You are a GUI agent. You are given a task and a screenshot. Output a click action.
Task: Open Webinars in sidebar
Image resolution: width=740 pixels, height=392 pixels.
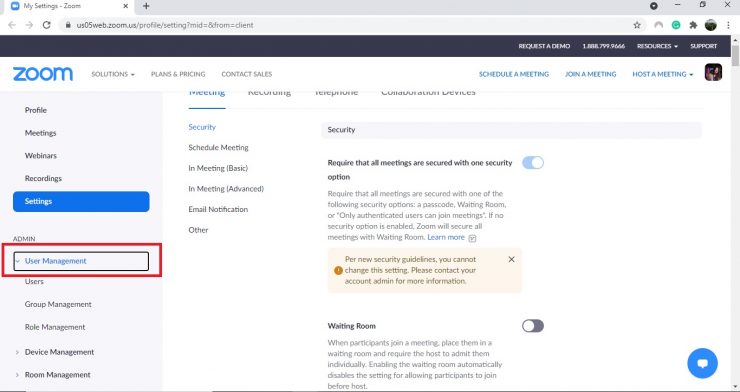click(x=41, y=156)
